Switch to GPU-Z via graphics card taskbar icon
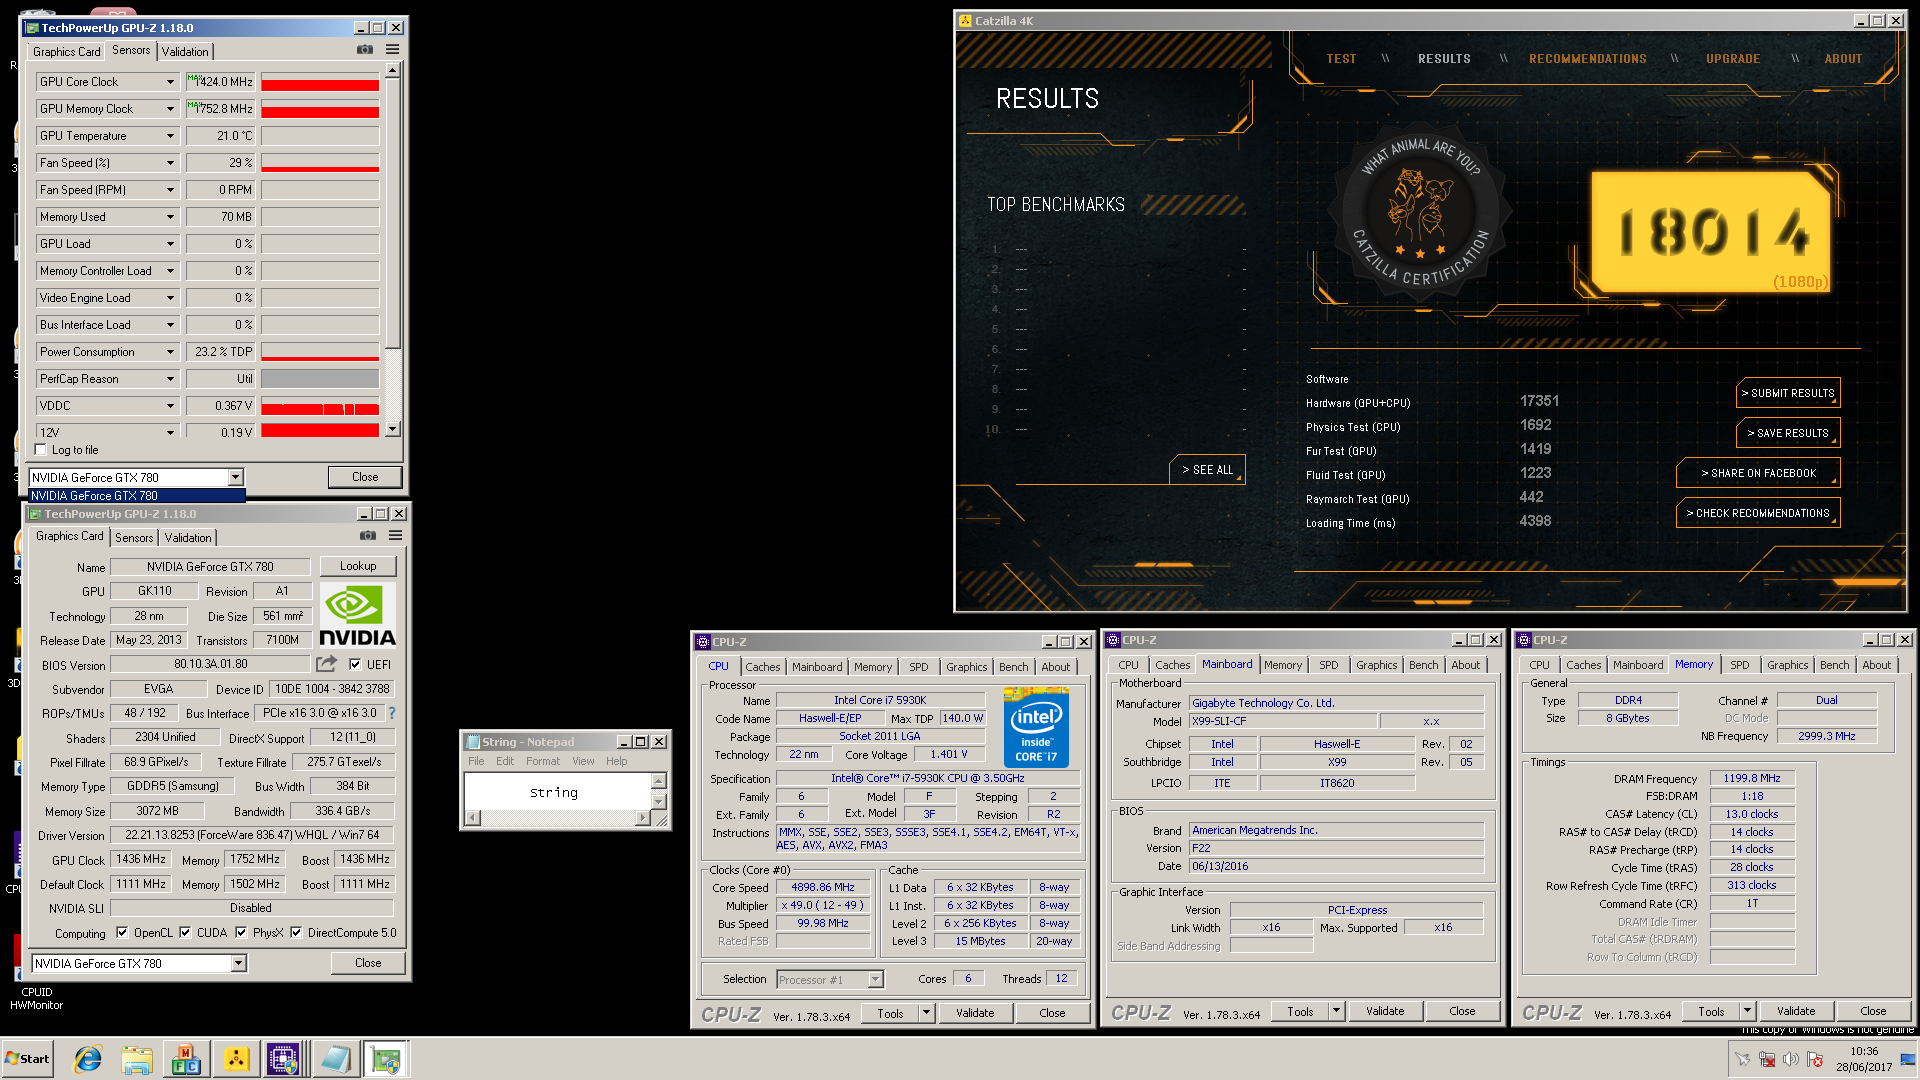 click(385, 1059)
